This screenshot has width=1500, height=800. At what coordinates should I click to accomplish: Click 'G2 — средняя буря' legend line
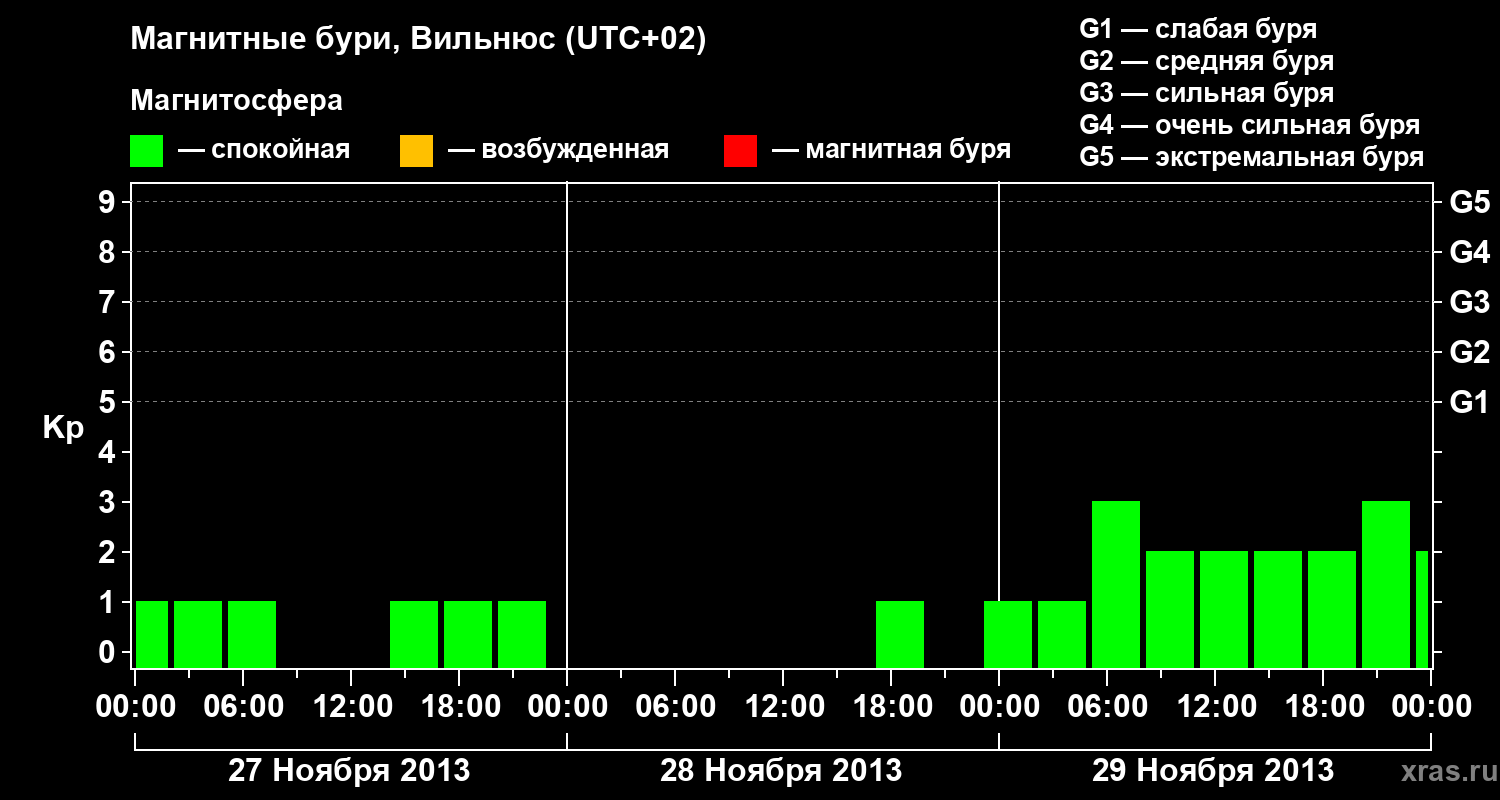1206,61
